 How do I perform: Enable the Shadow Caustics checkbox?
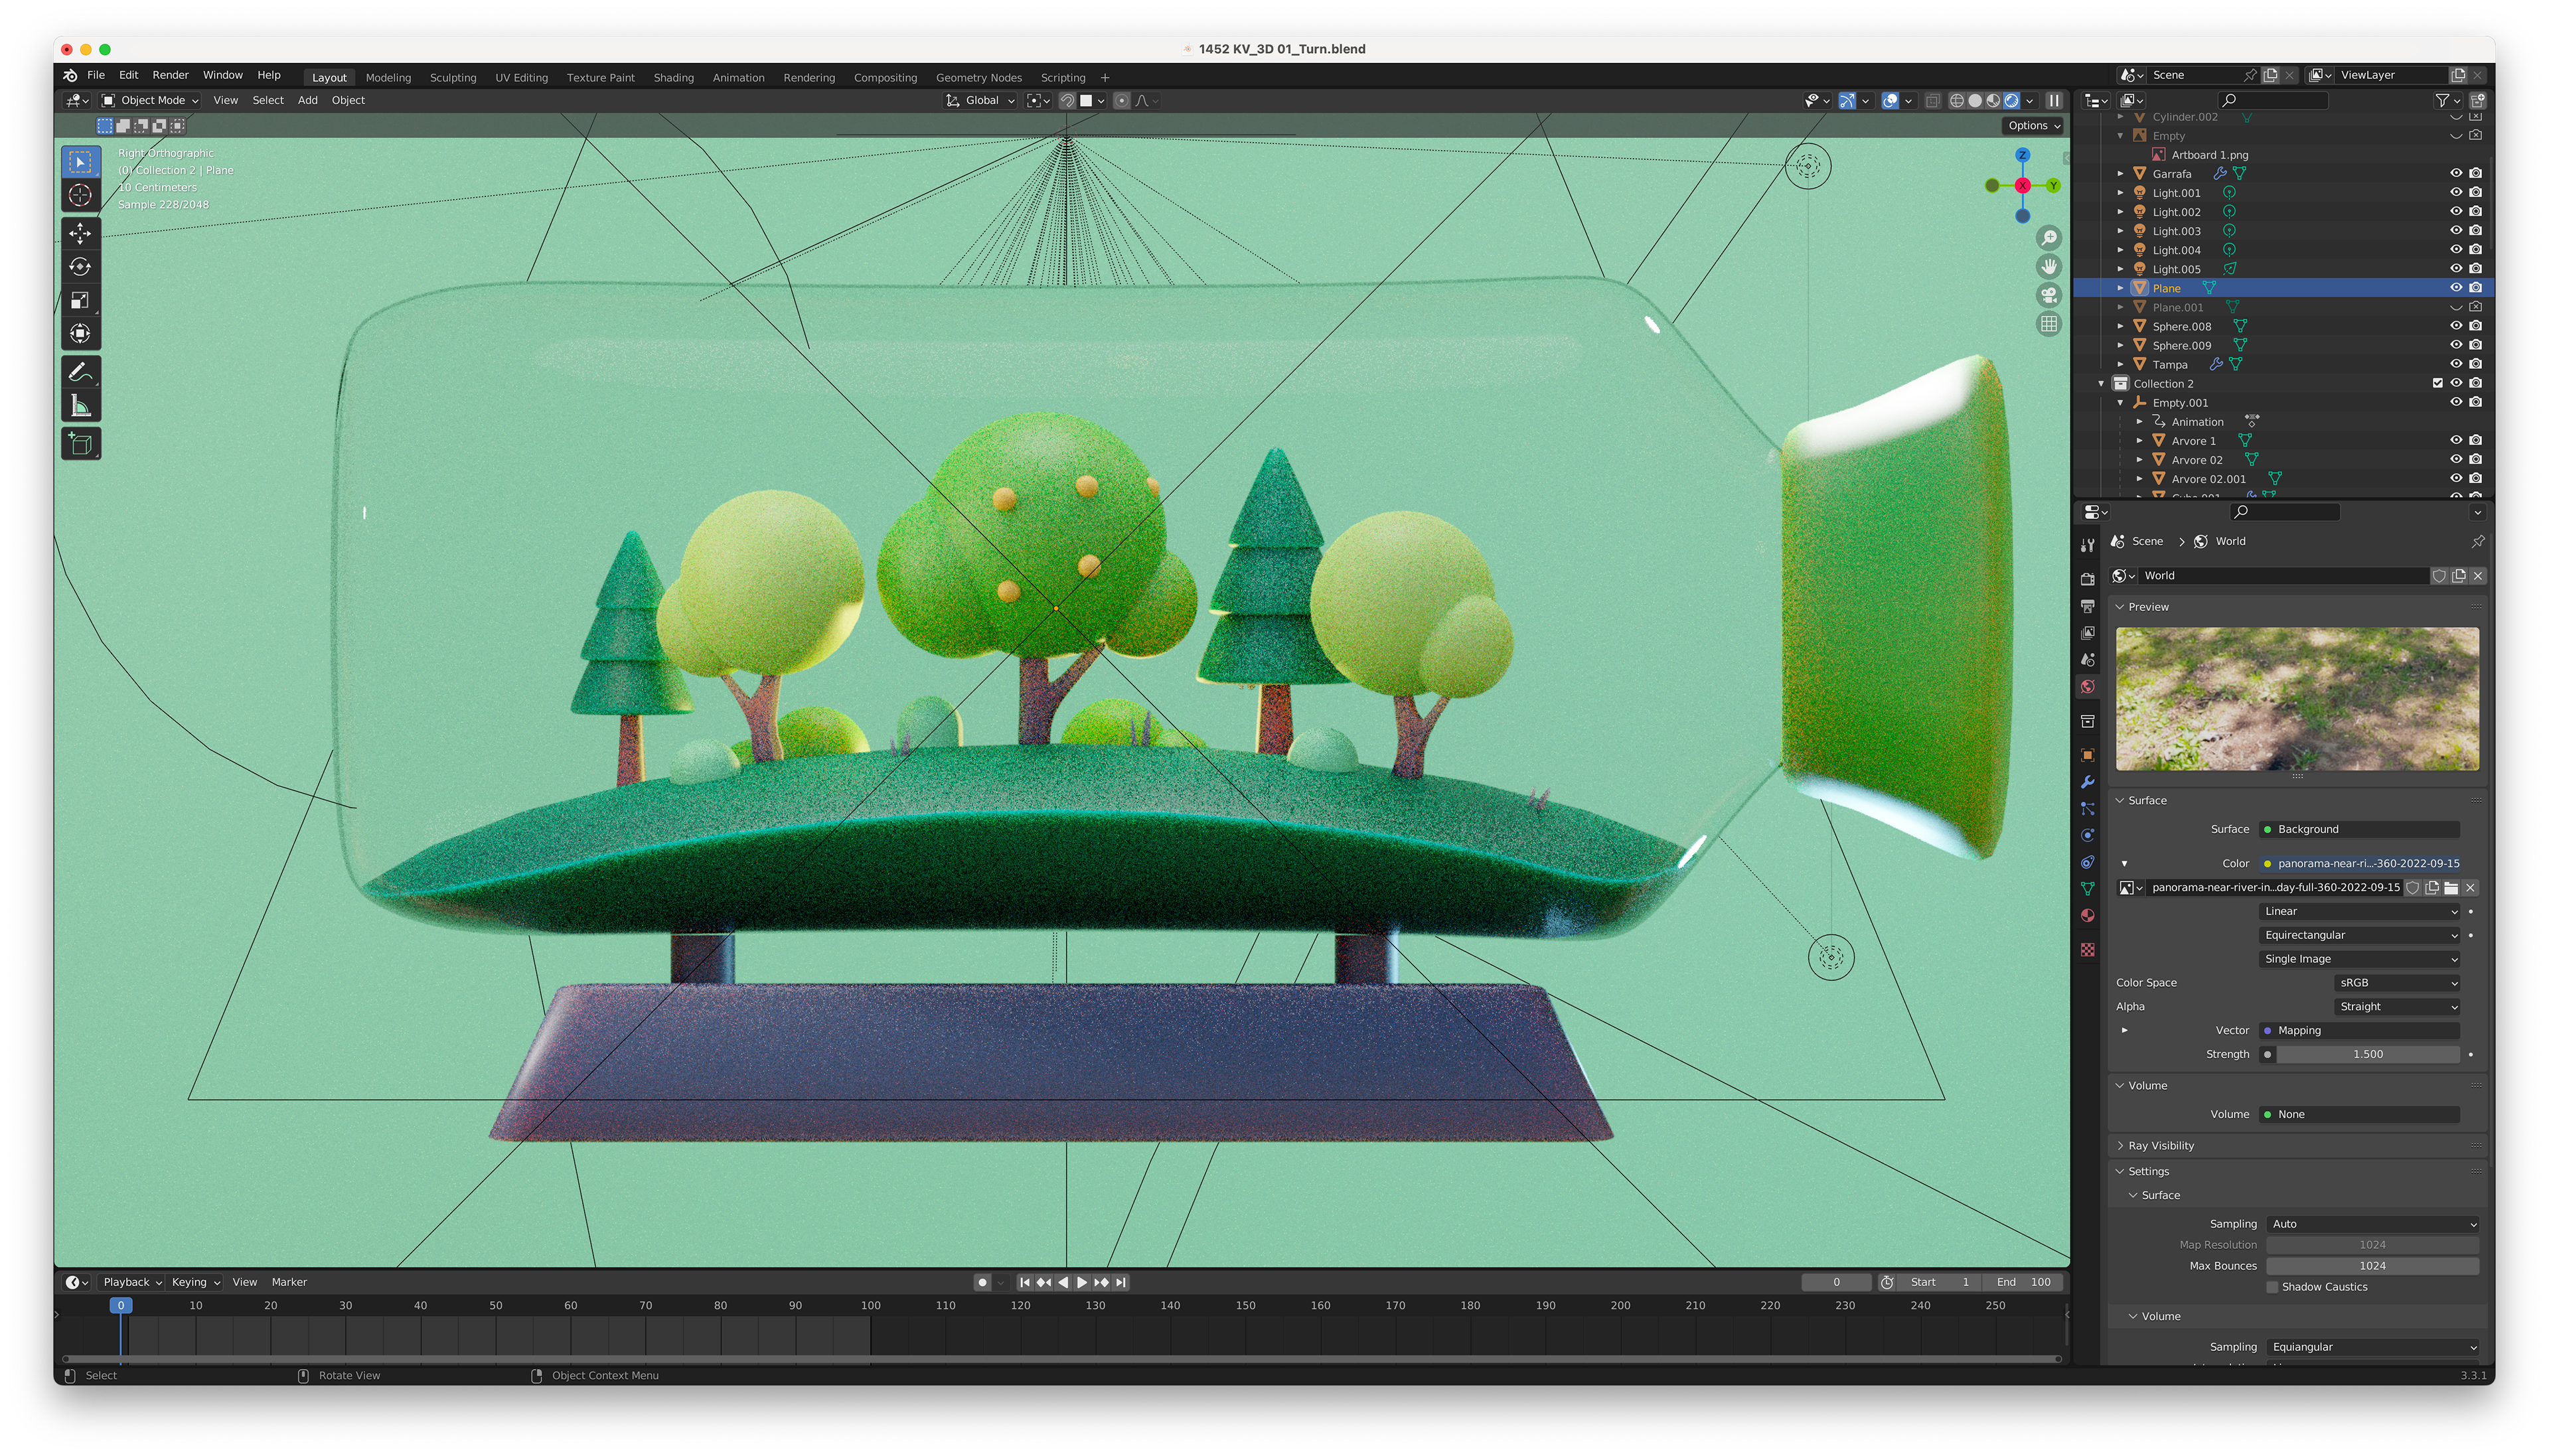click(x=2272, y=1287)
